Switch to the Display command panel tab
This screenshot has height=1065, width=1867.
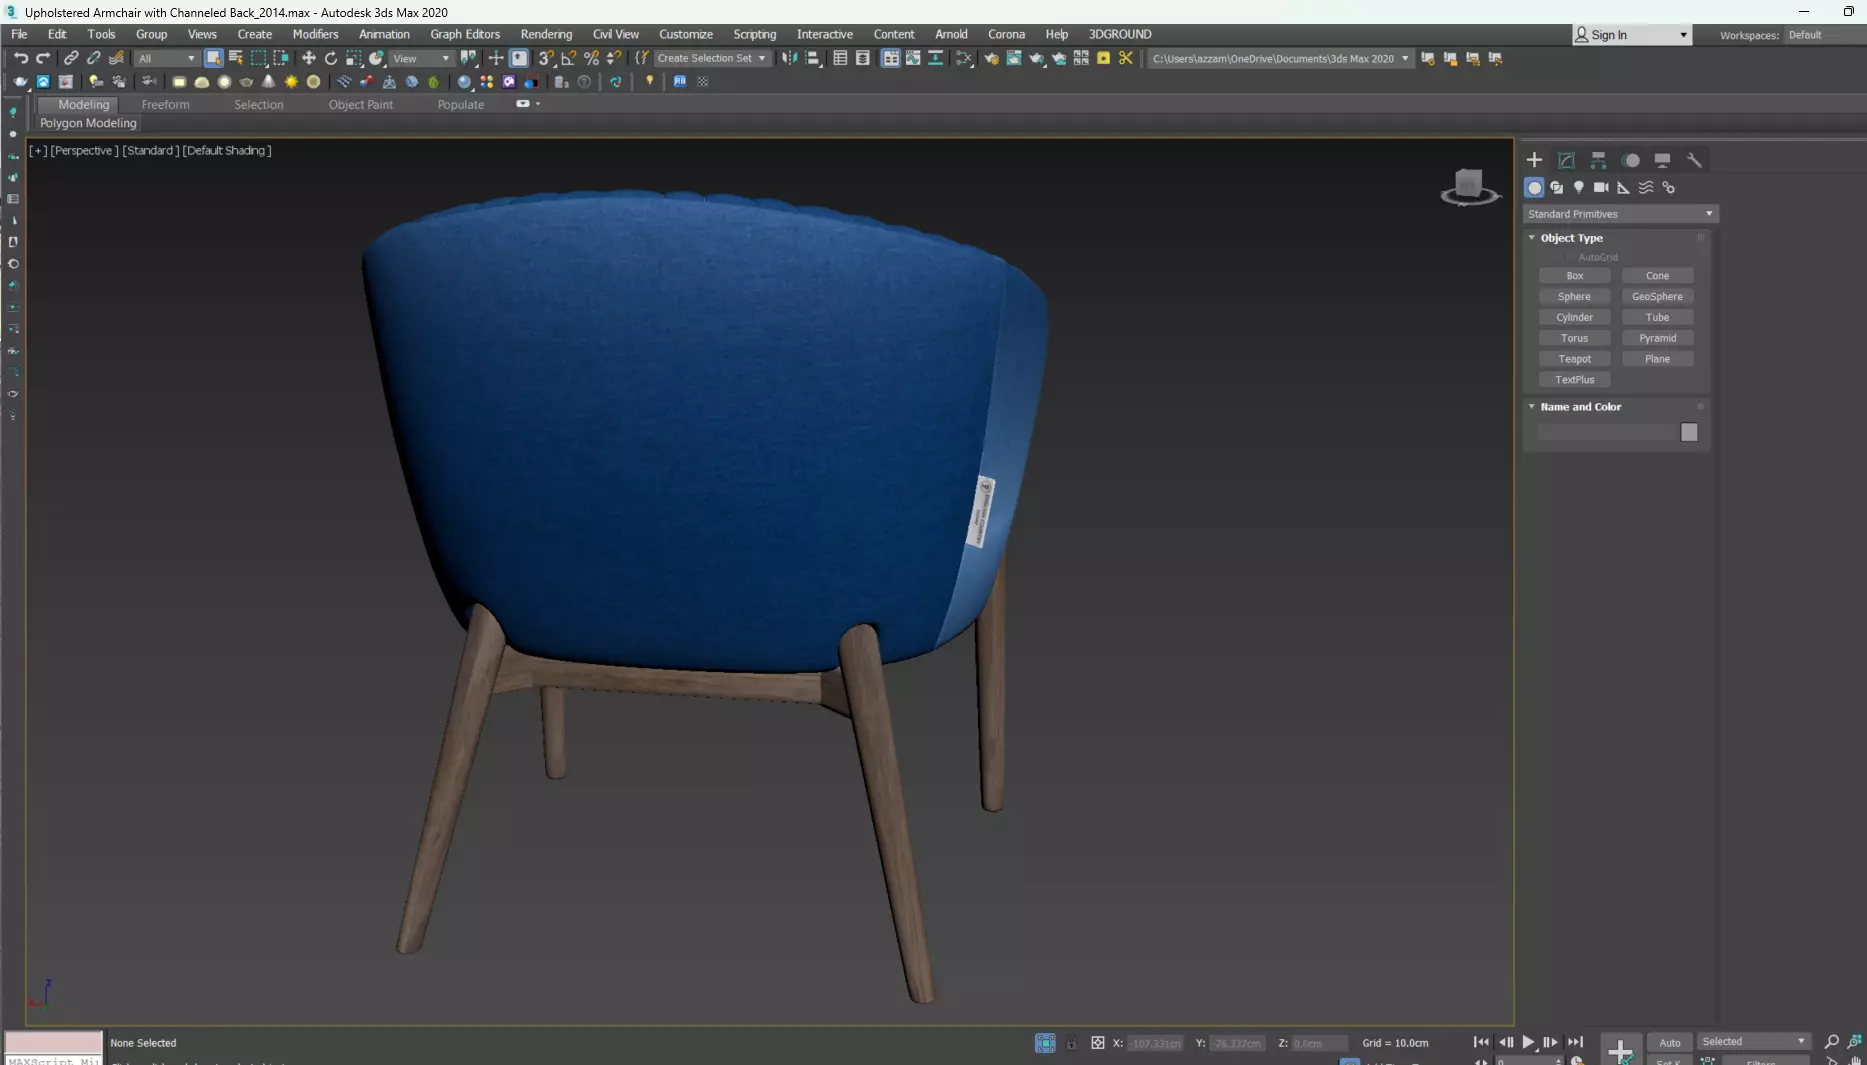1662,160
